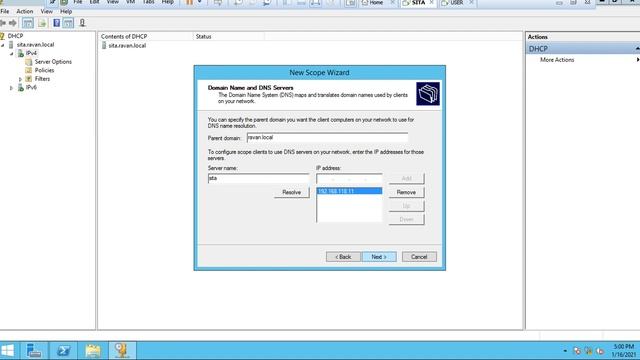Click the last DHCP toolbar icon
640x360 pixels.
(82, 23)
